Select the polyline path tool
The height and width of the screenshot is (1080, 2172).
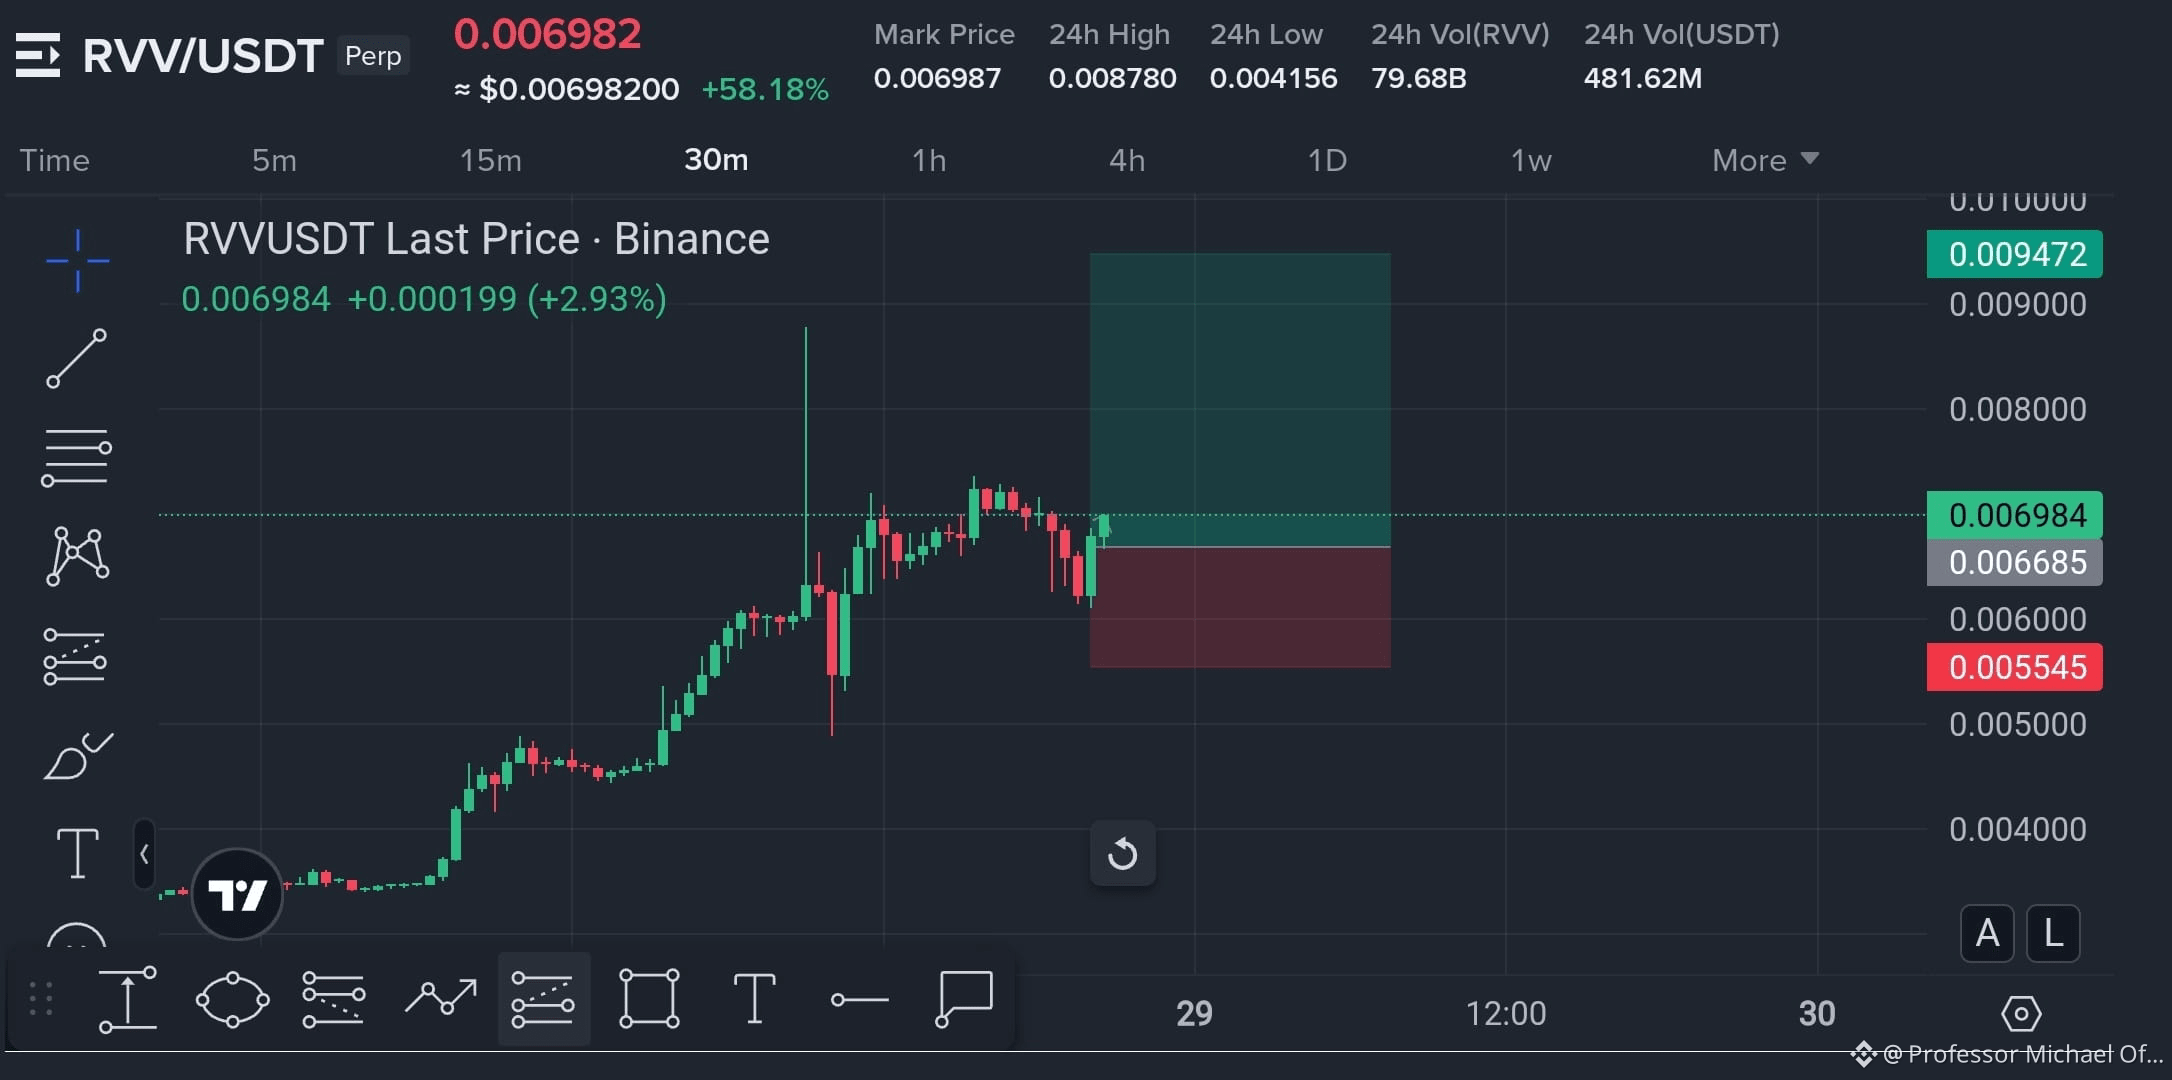click(x=440, y=998)
